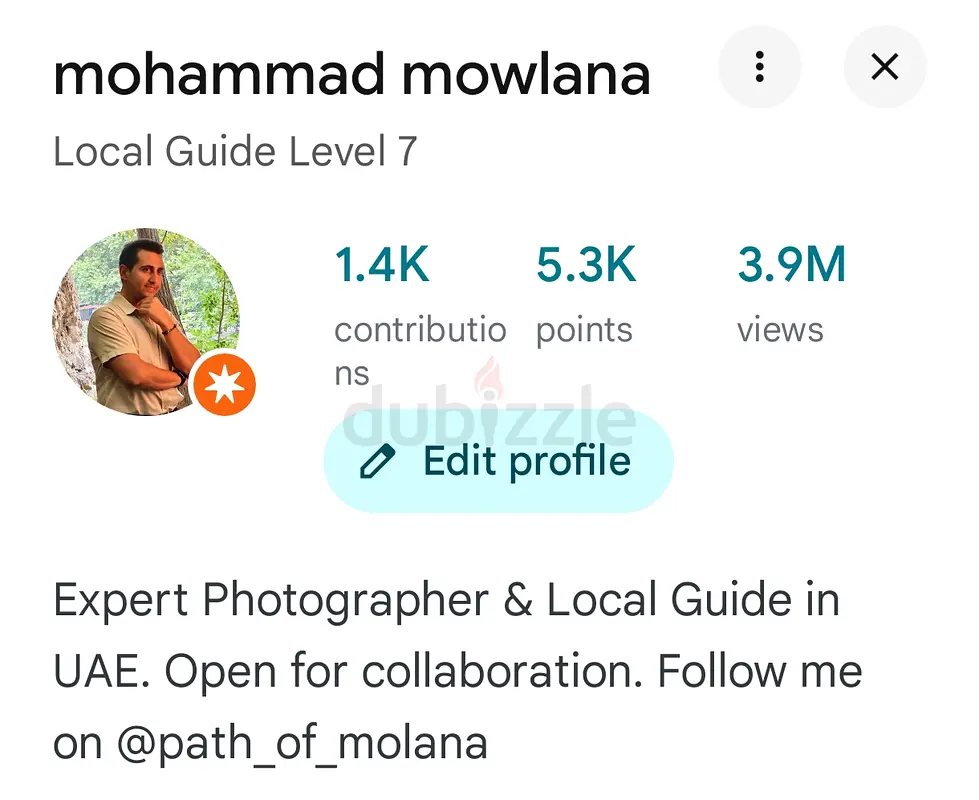Open the three-dot more options menu
The image size is (979, 800).
tap(760, 68)
